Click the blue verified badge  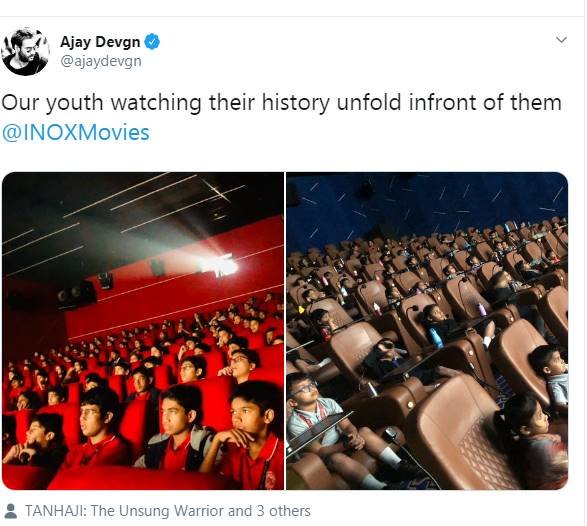[x=152, y=42]
